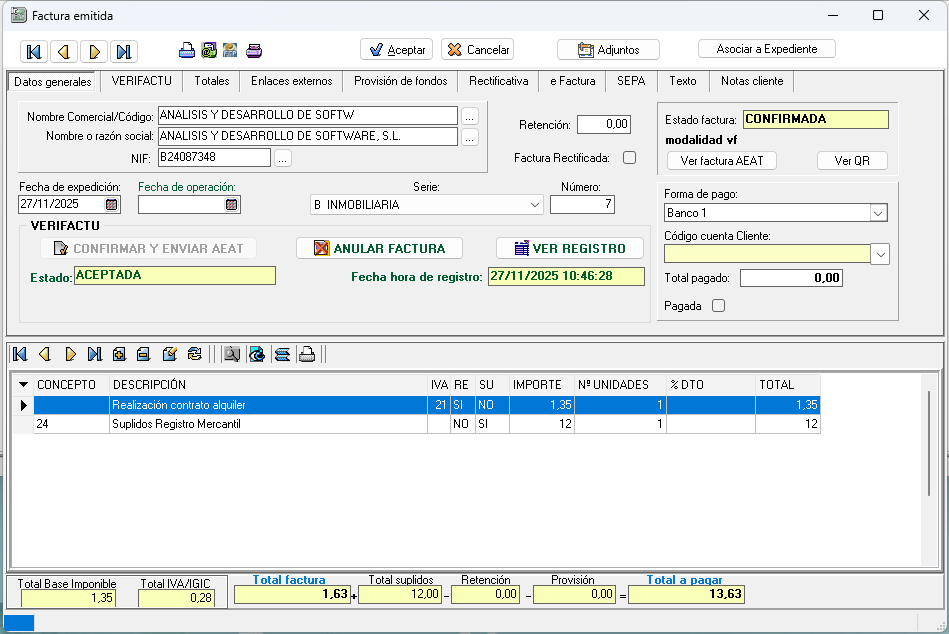Delete line item with minus icon
949x634 pixels.
[x=143, y=354]
